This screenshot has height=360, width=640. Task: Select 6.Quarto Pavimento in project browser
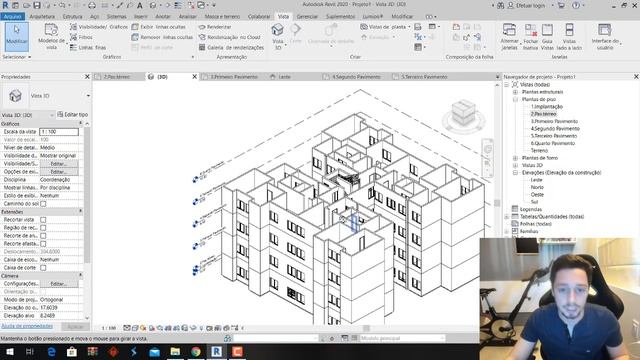coord(553,143)
